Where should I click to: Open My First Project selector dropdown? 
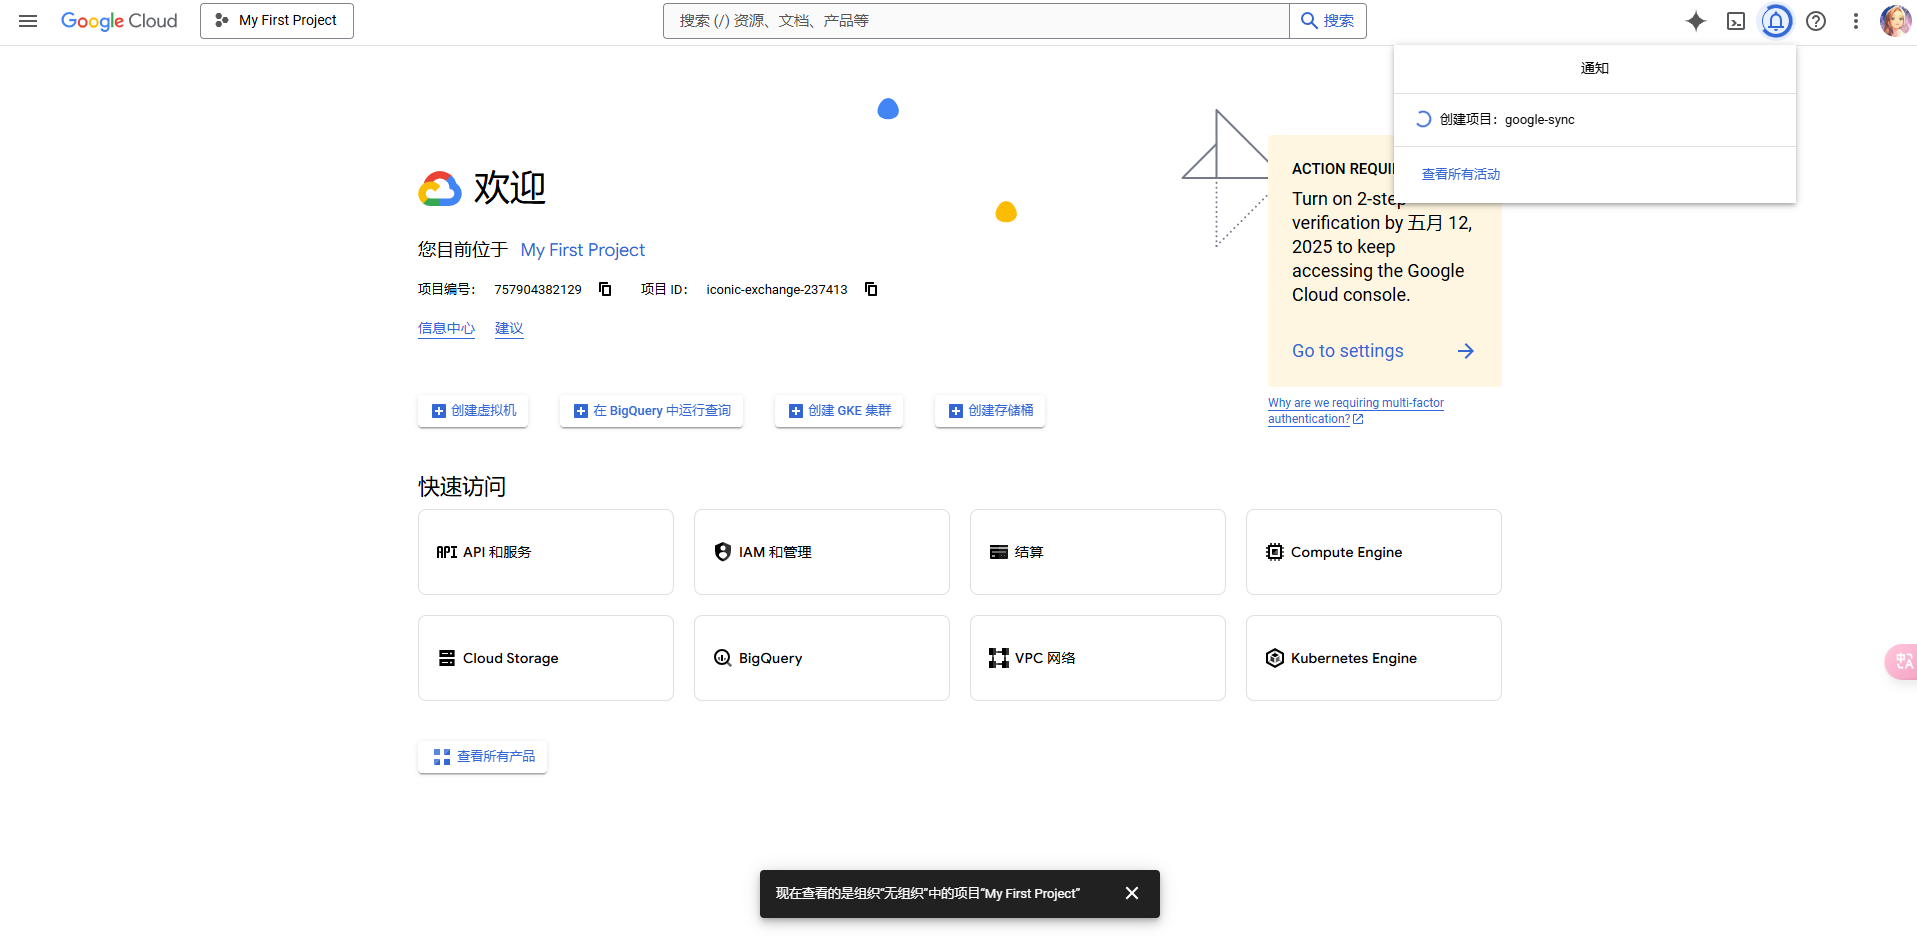[277, 21]
